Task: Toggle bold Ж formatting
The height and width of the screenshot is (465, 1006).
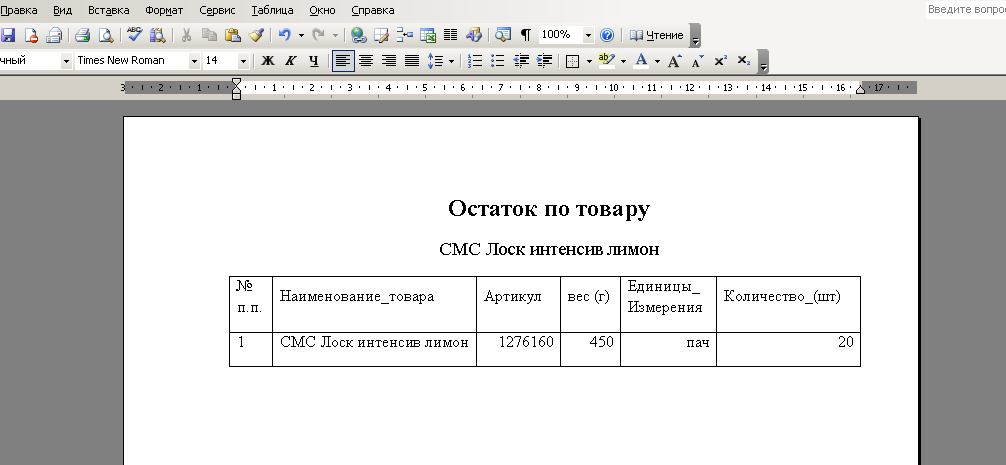Action: pos(268,61)
